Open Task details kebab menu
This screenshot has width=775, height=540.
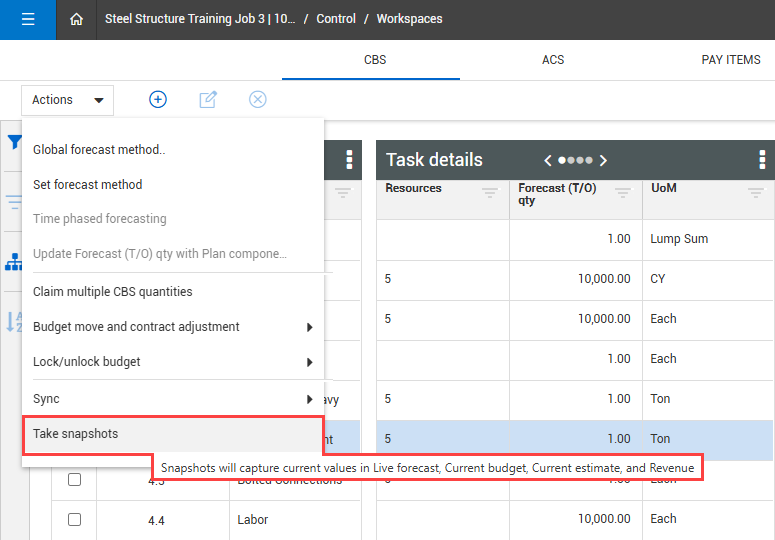(x=762, y=160)
